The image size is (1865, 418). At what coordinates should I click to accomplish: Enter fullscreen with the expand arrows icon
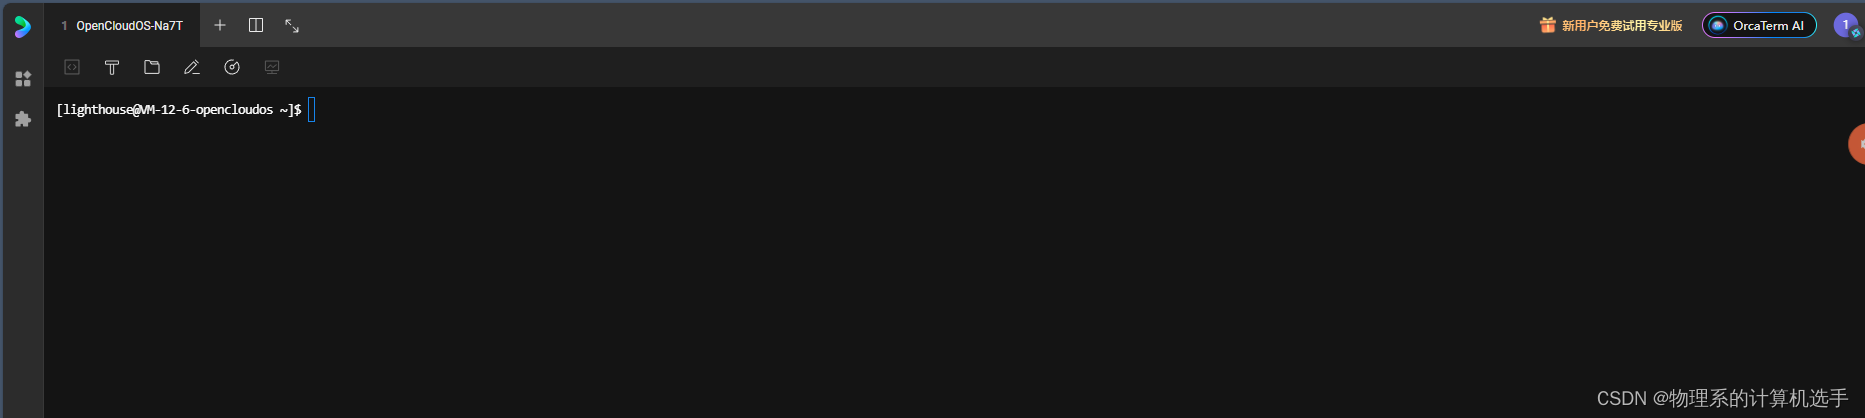coord(292,26)
